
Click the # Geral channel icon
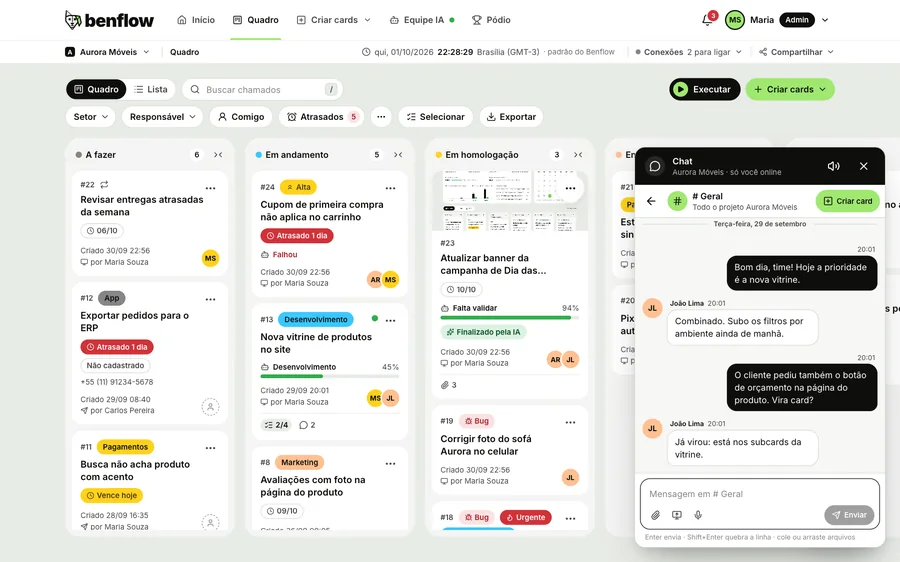[x=677, y=201]
